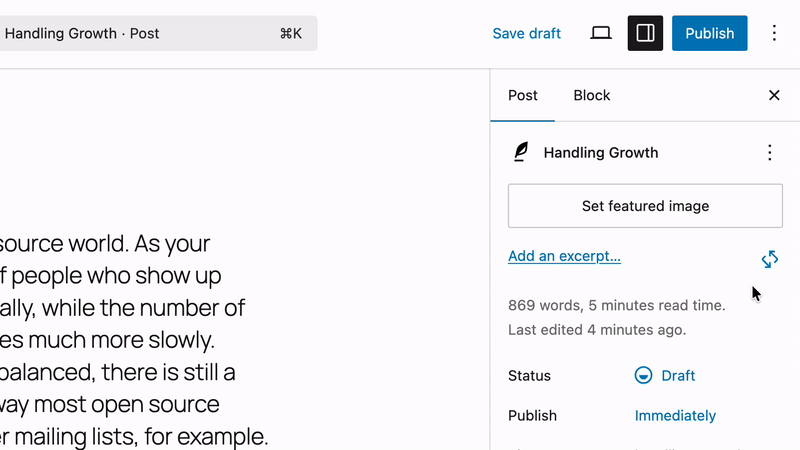Click the post paragraph text

(130, 340)
